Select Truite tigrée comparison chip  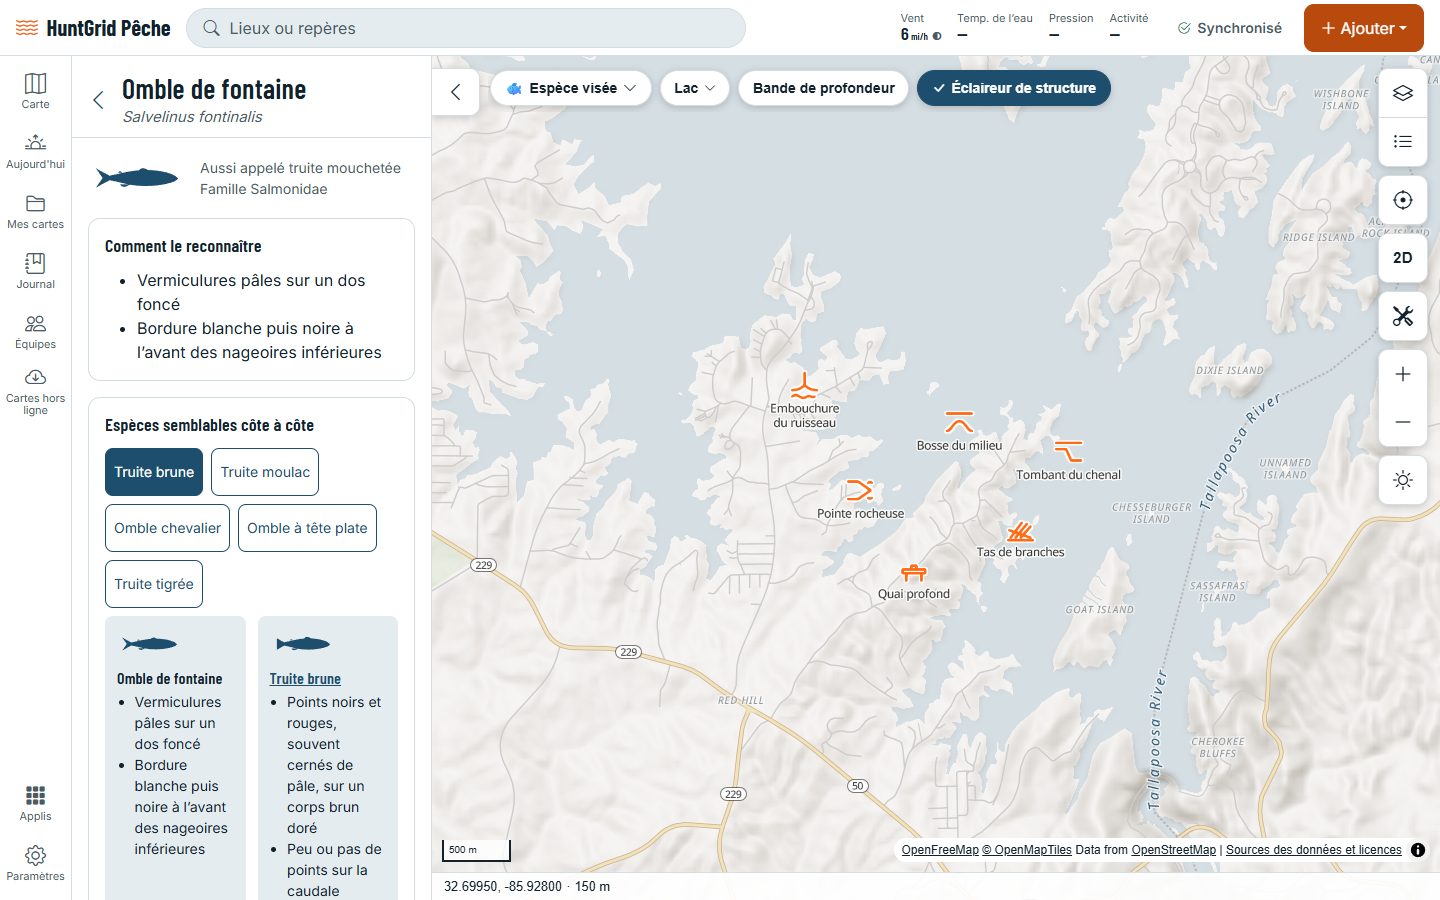coord(154,584)
